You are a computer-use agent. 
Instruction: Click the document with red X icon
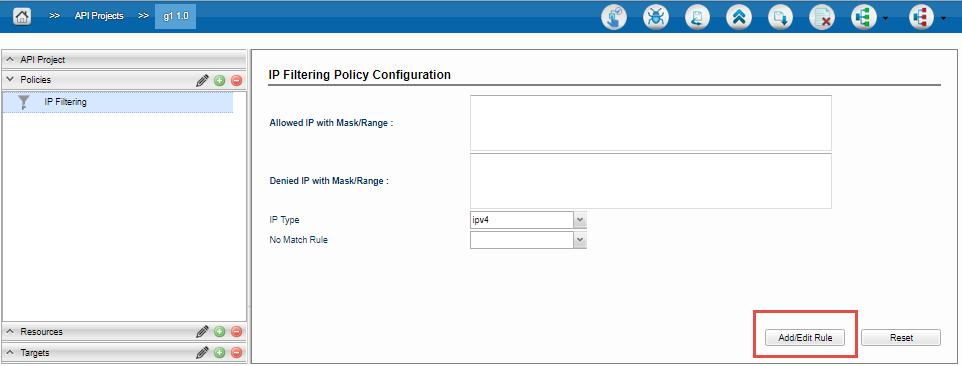[822, 17]
